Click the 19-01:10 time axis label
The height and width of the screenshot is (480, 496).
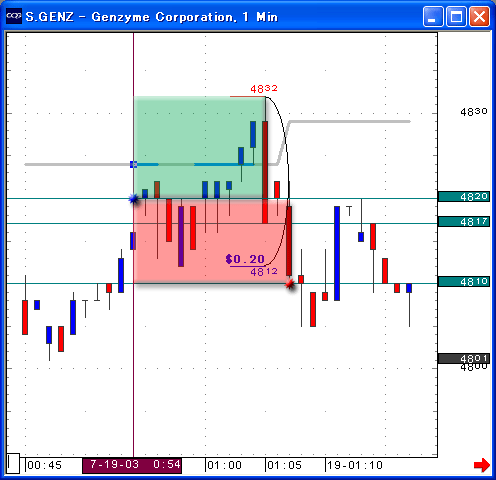click(x=355, y=465)
